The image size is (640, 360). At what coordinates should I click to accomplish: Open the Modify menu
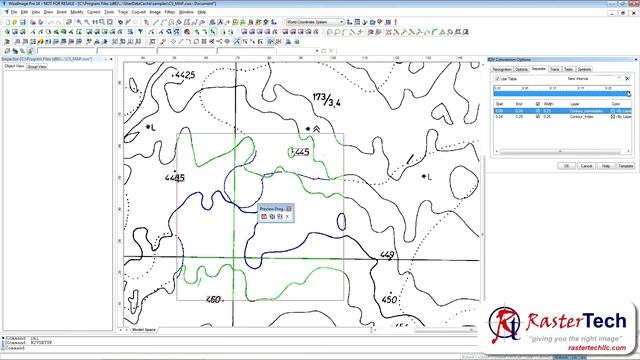pyautogui.click(x=77, y=12)
